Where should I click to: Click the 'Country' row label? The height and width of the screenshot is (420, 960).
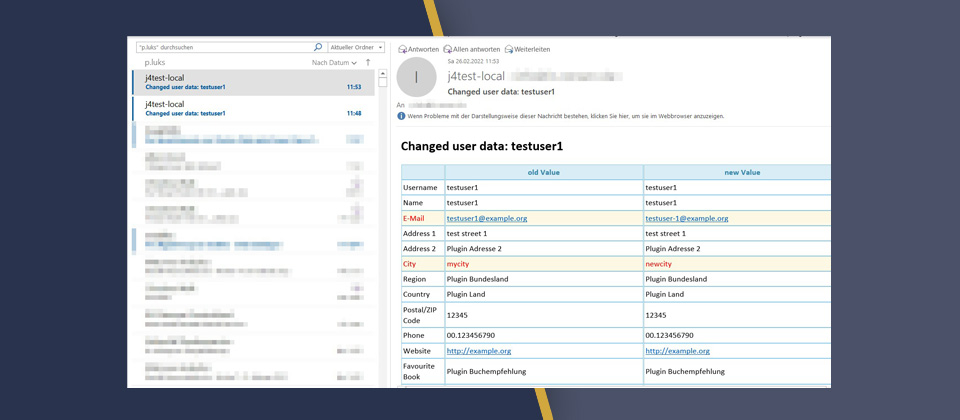pyautogui.click(x=416, y=294)
